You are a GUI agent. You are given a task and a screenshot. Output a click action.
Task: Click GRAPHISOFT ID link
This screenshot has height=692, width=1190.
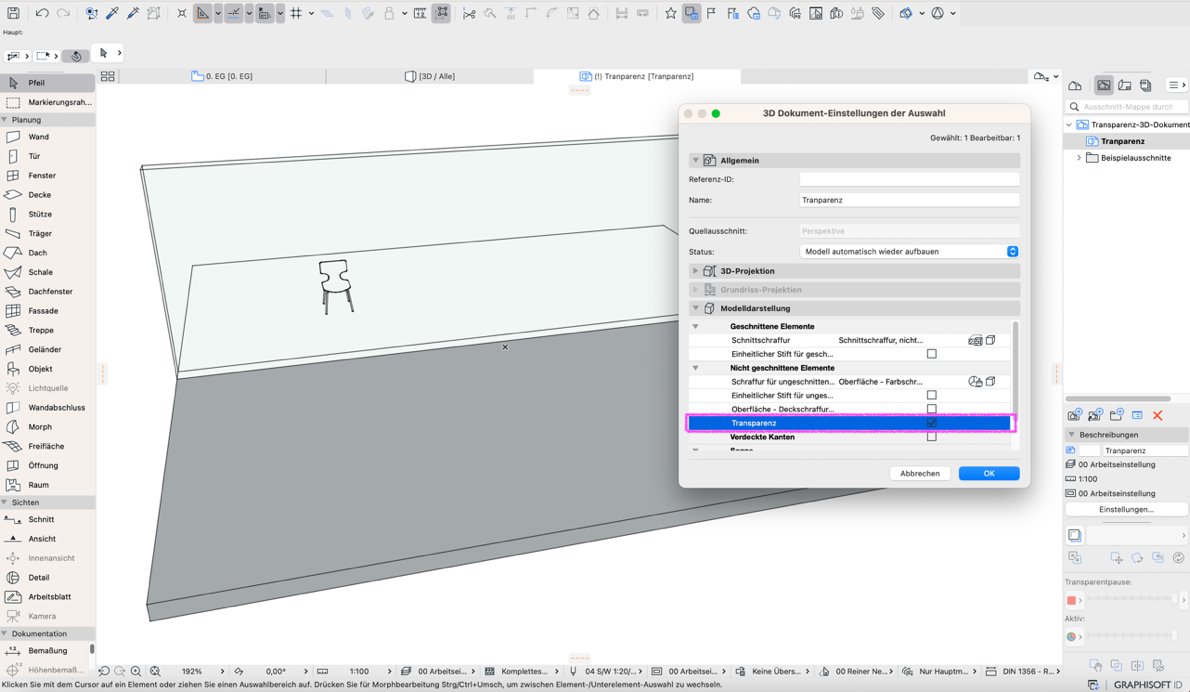point(1148,684)
